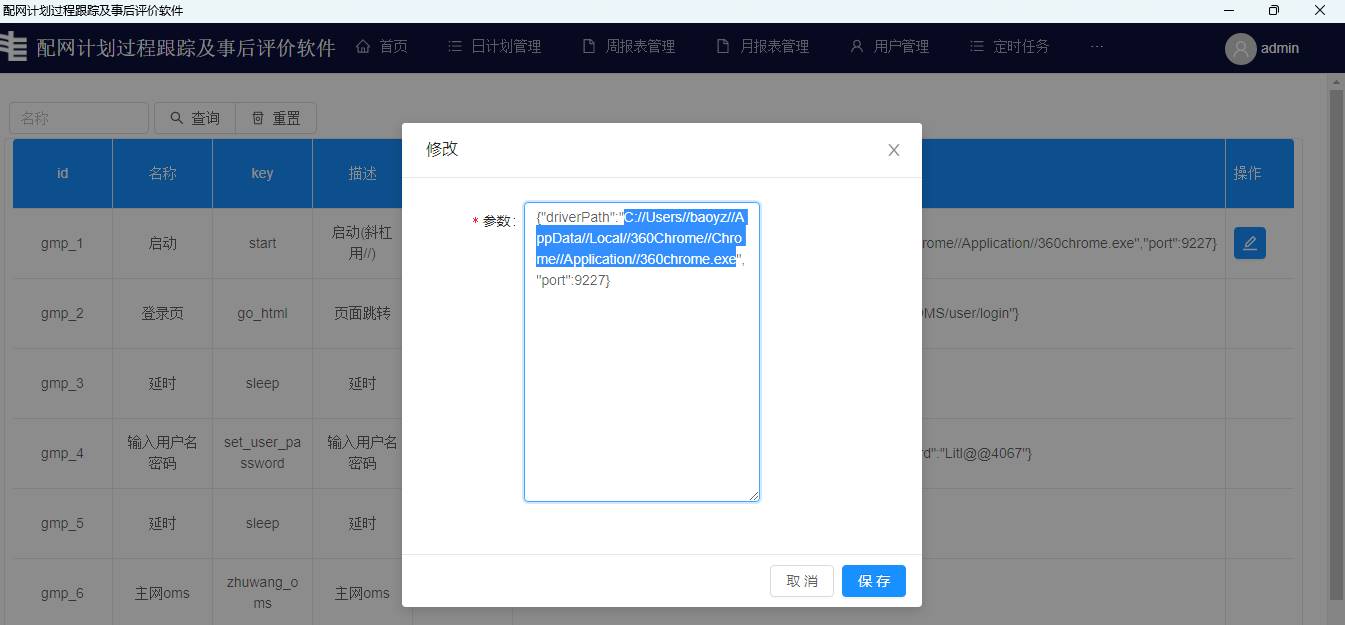Click the page vertical scrollbar
The height and width of the screenshot is (625, 1345).
(x=1336, y=345)
